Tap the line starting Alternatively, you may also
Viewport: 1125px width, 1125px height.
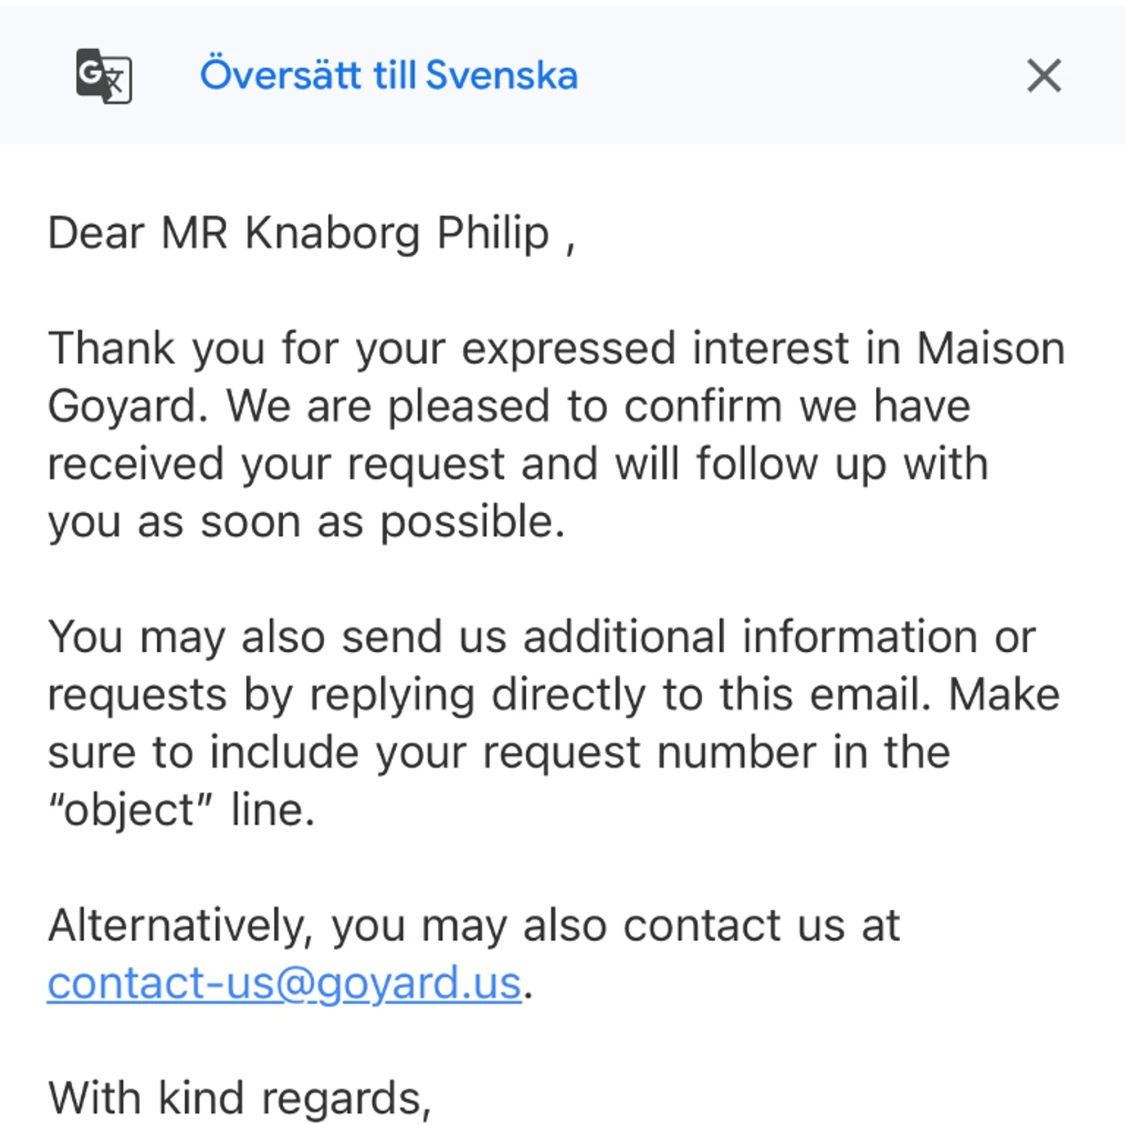(474, 926)
